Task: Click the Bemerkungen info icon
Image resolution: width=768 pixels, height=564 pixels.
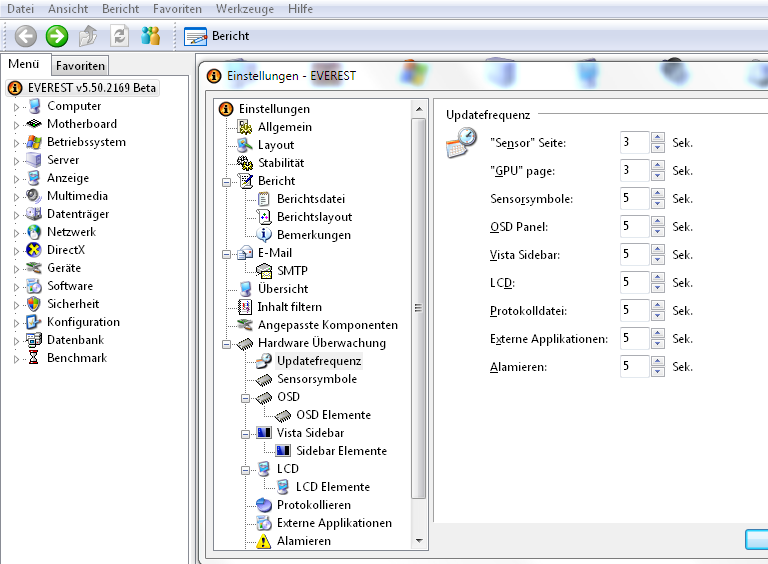Action: point(264,235)
